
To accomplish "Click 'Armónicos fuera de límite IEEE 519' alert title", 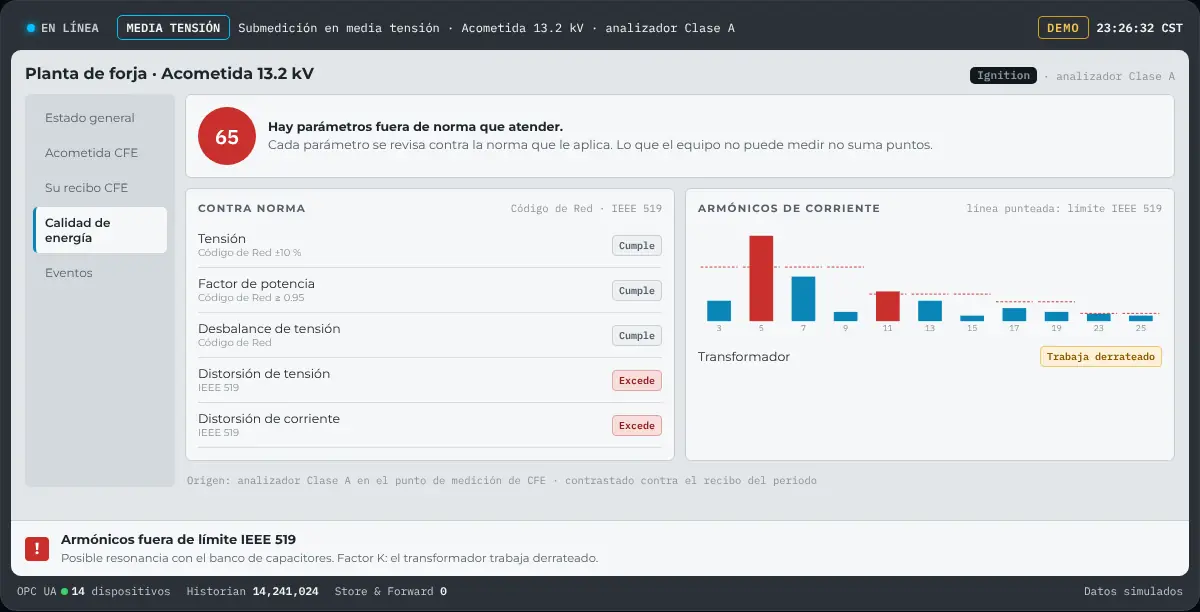I will click(x=179, y=540).
